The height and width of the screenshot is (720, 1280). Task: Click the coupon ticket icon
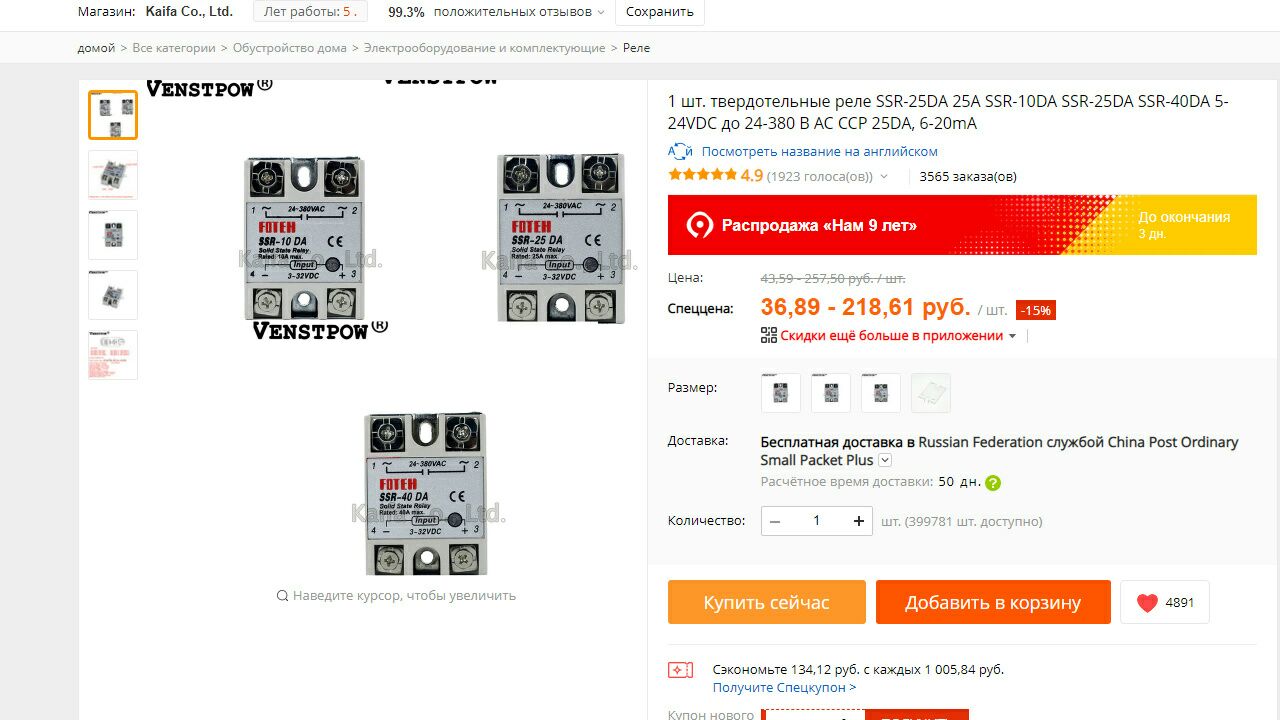pyautogui.click(x=680, y=670)
